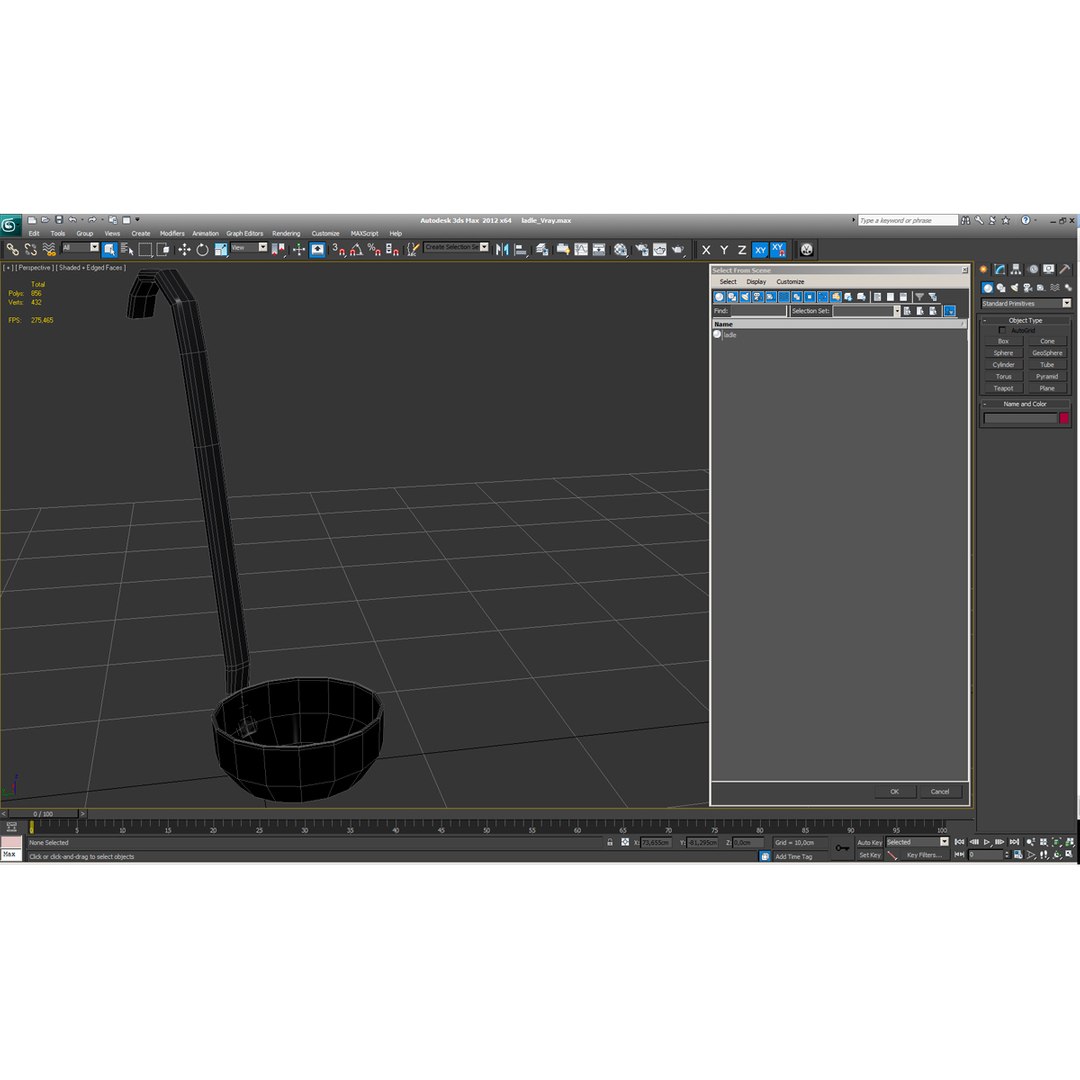Toggle Display Lights filter in Select From Scene
The image size is (1080, 1080).
click(745, 297)
